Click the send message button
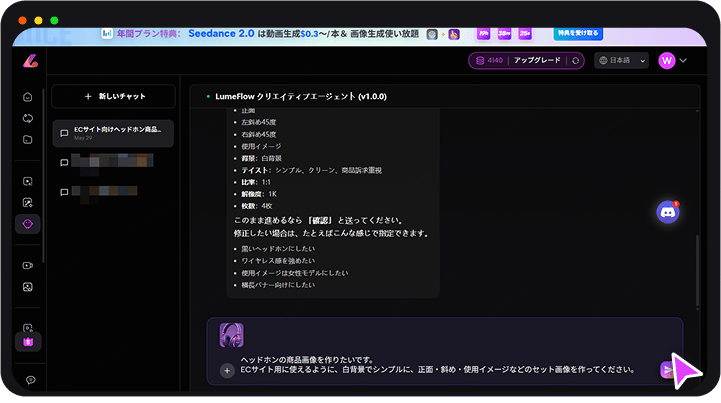This screenshot has width=721, height=403. 668,370
